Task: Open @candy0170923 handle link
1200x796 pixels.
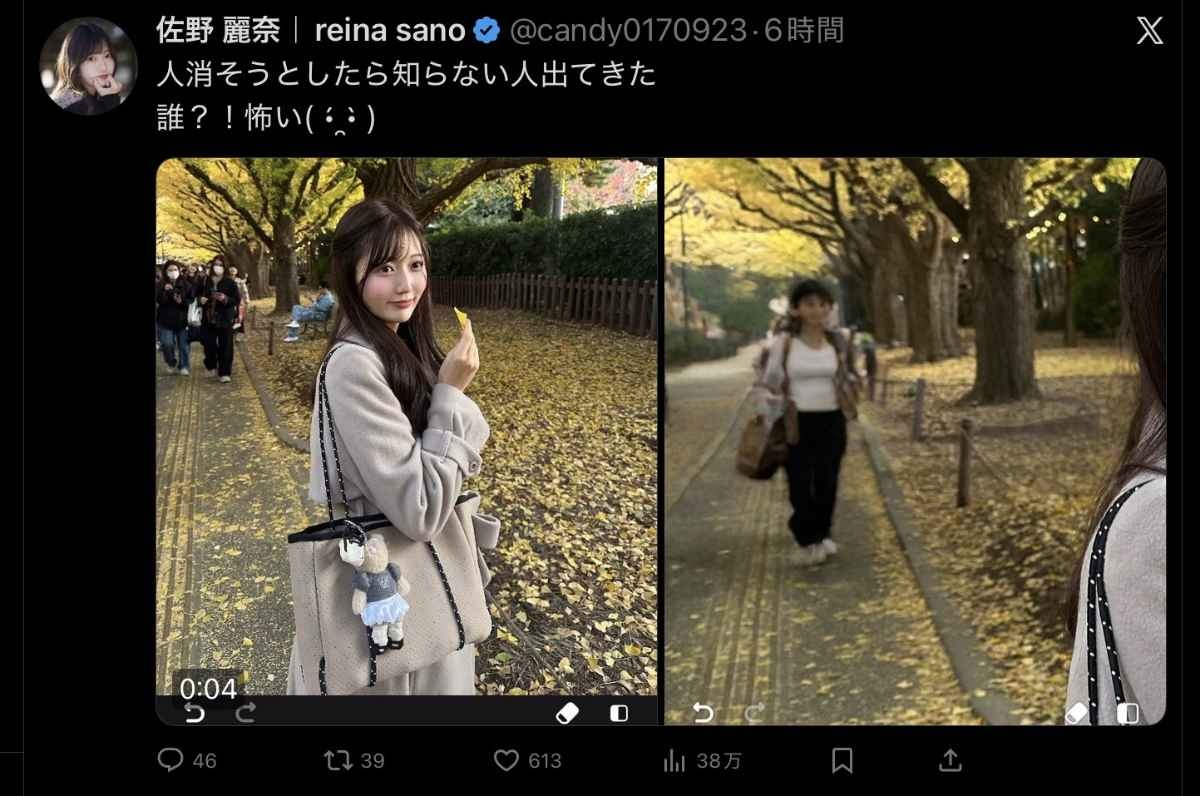Action: [x=627, y=31]
